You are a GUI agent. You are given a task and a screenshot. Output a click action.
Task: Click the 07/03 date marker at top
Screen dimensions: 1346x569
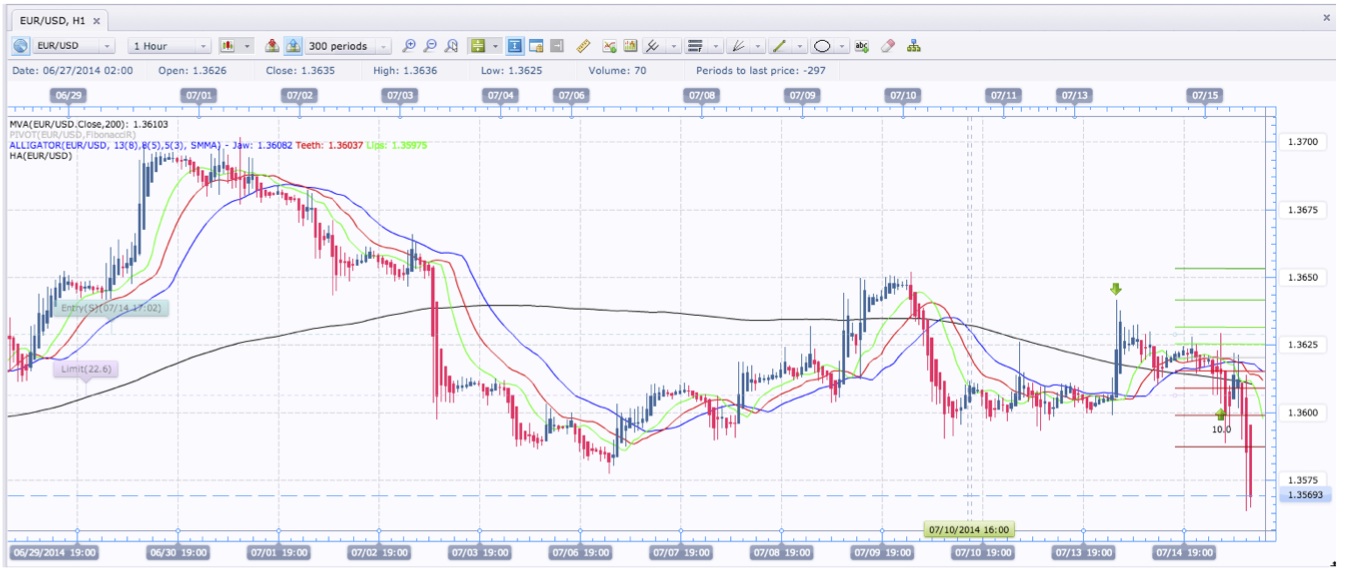pos(399,95)
